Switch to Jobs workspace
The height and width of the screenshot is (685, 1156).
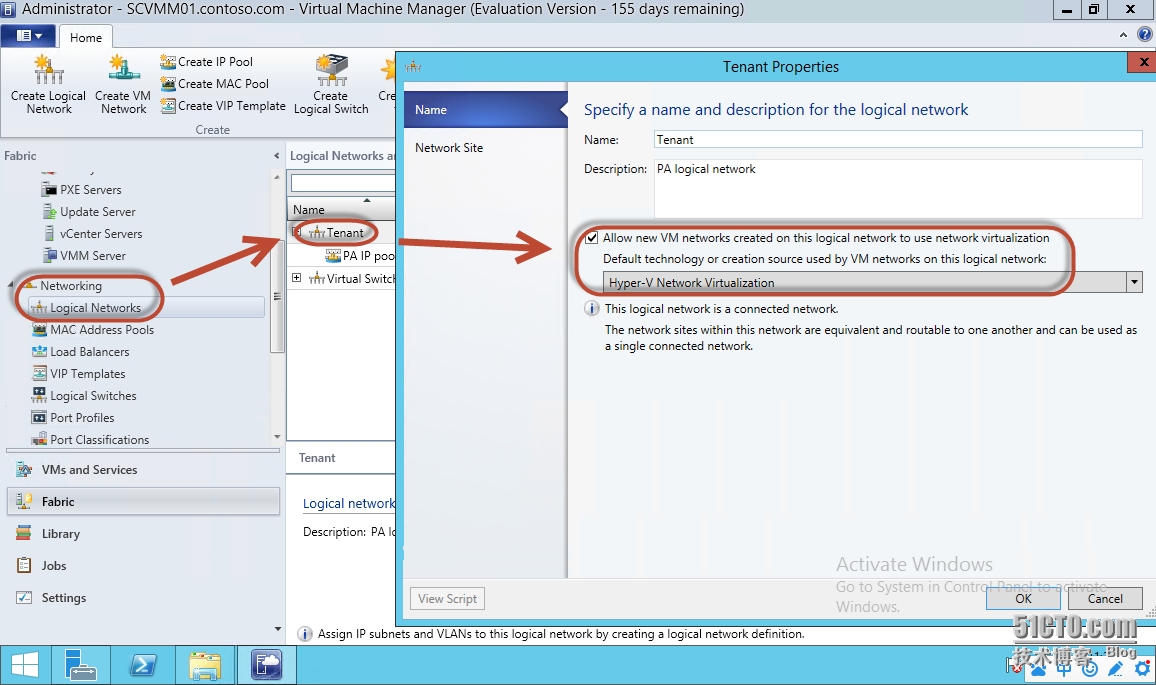click(143, 566)
